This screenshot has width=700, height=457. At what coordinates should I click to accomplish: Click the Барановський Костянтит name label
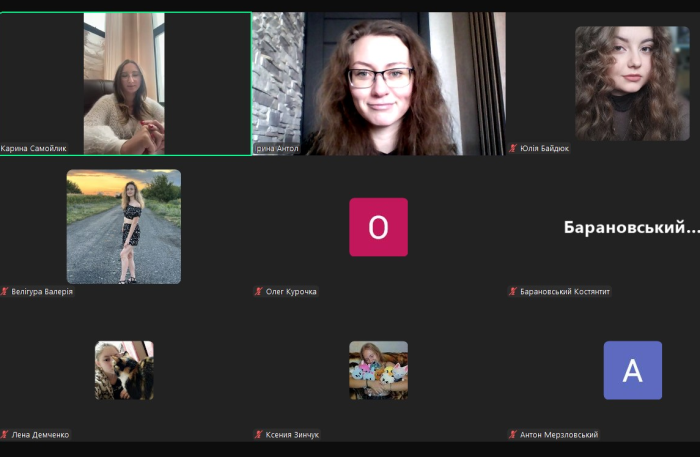click(565, 292)
